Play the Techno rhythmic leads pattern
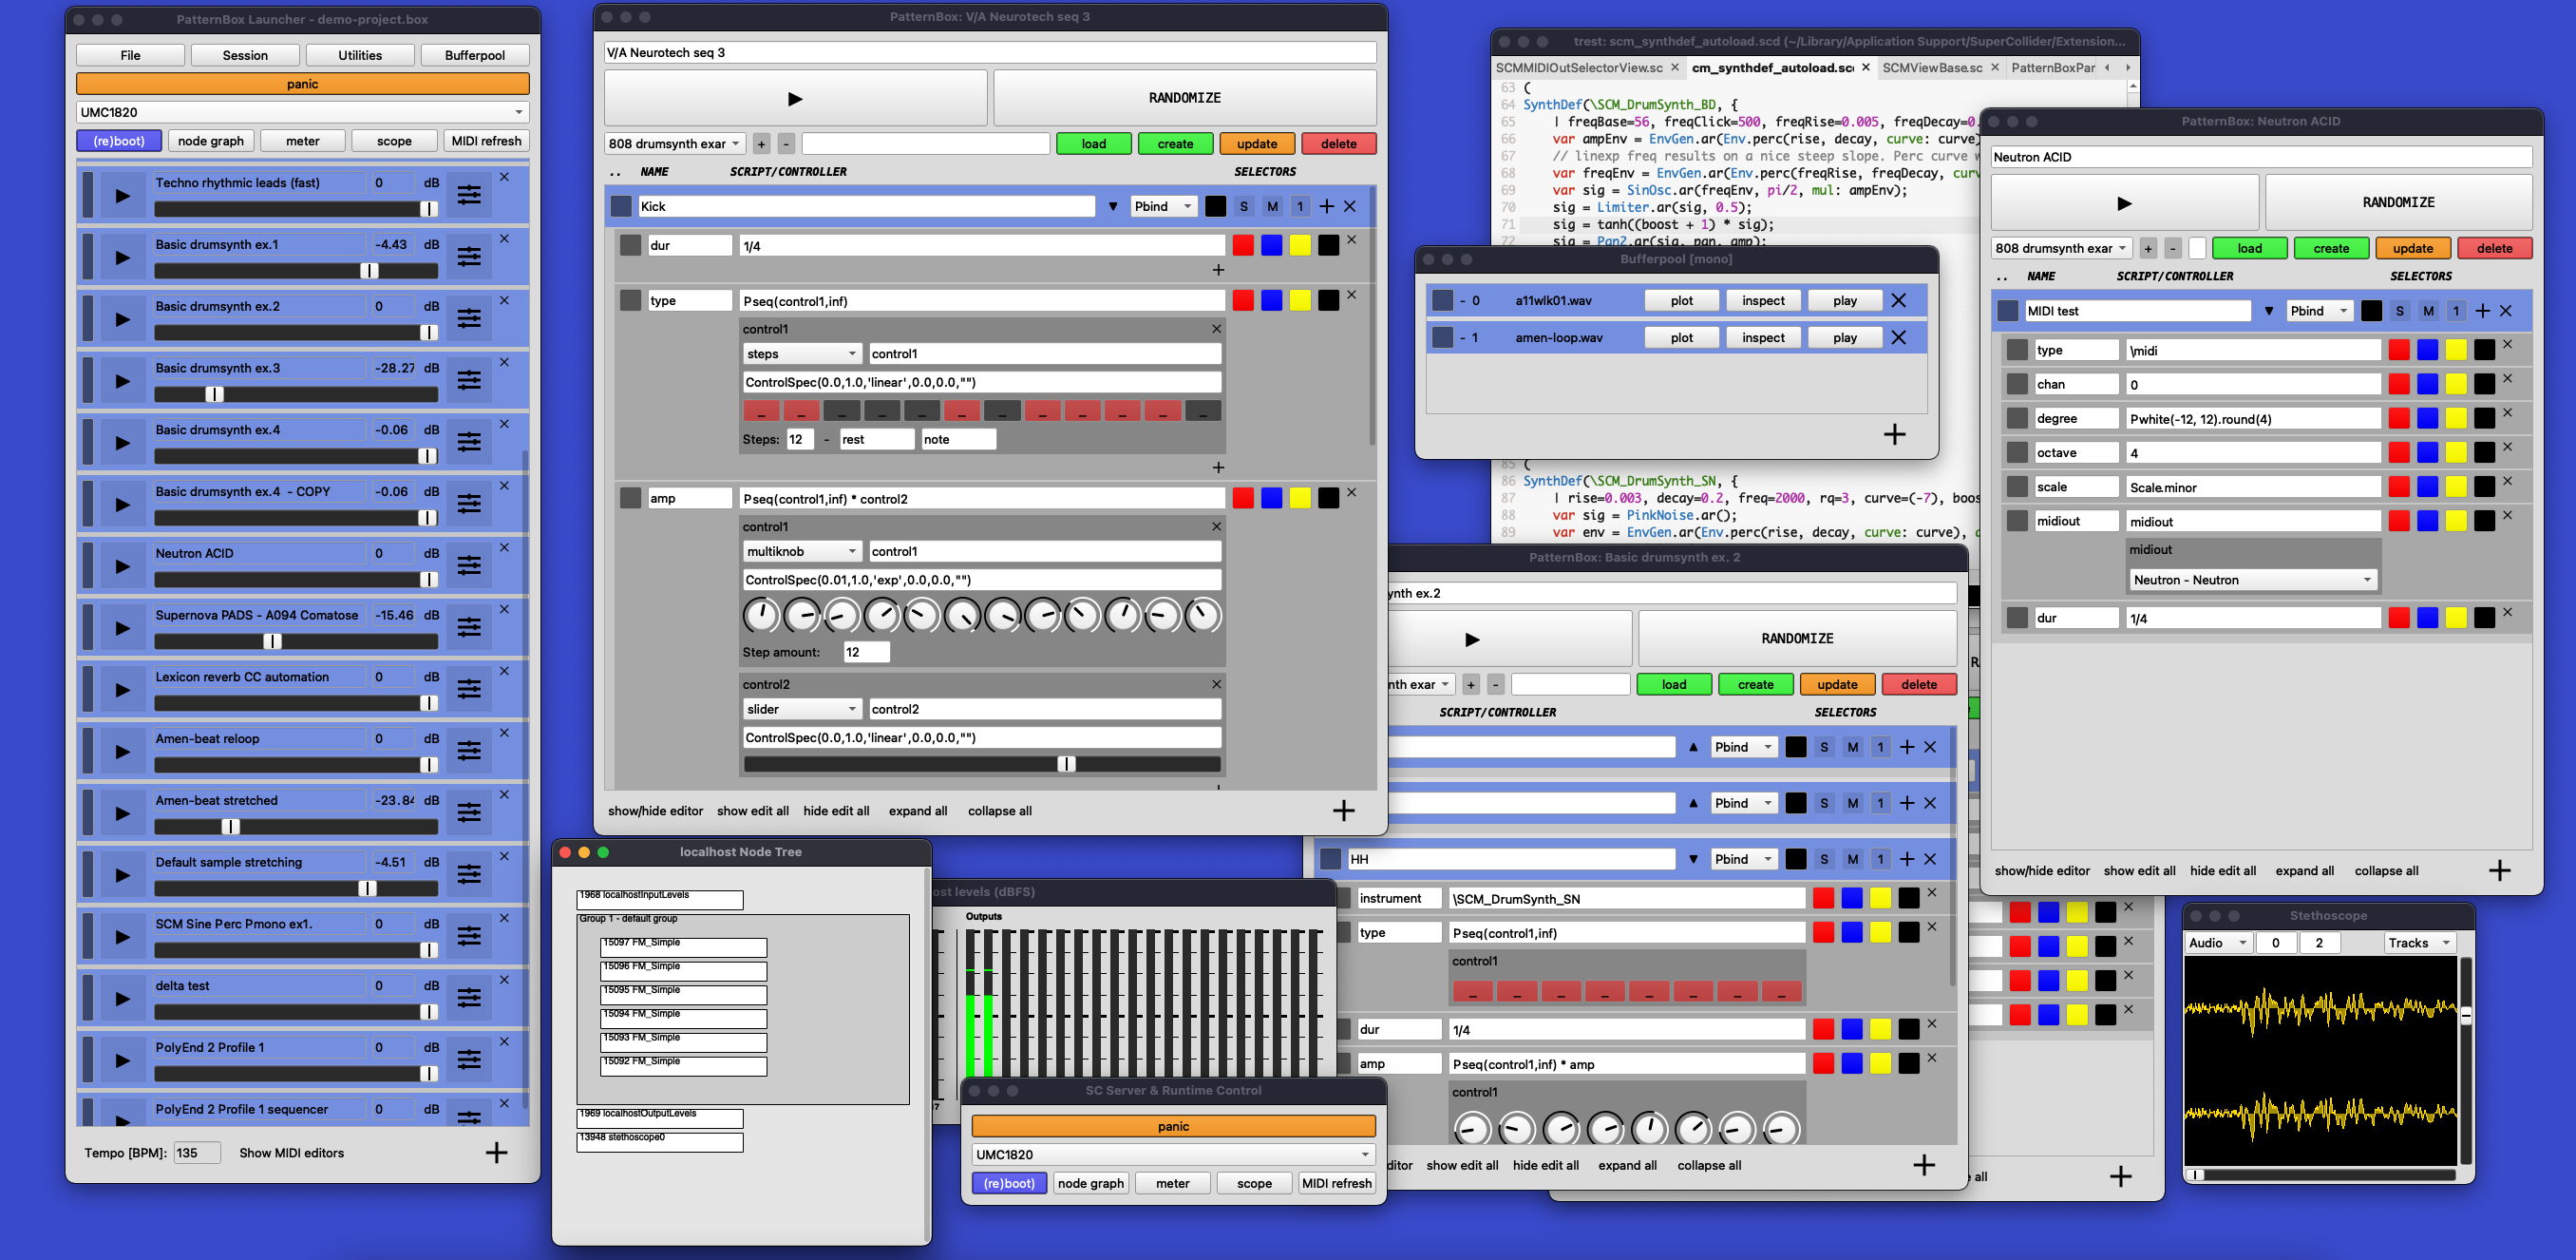Image resolution: width=2576 pixels, height=1260 pixels. coord(122,195)
